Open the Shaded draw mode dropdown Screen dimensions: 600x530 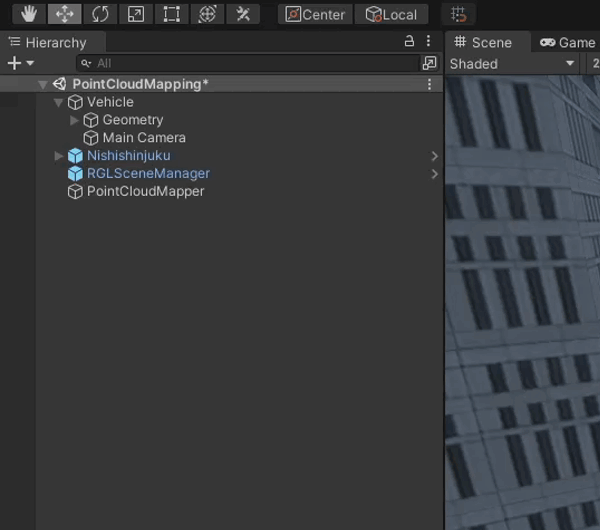(512, 63)
